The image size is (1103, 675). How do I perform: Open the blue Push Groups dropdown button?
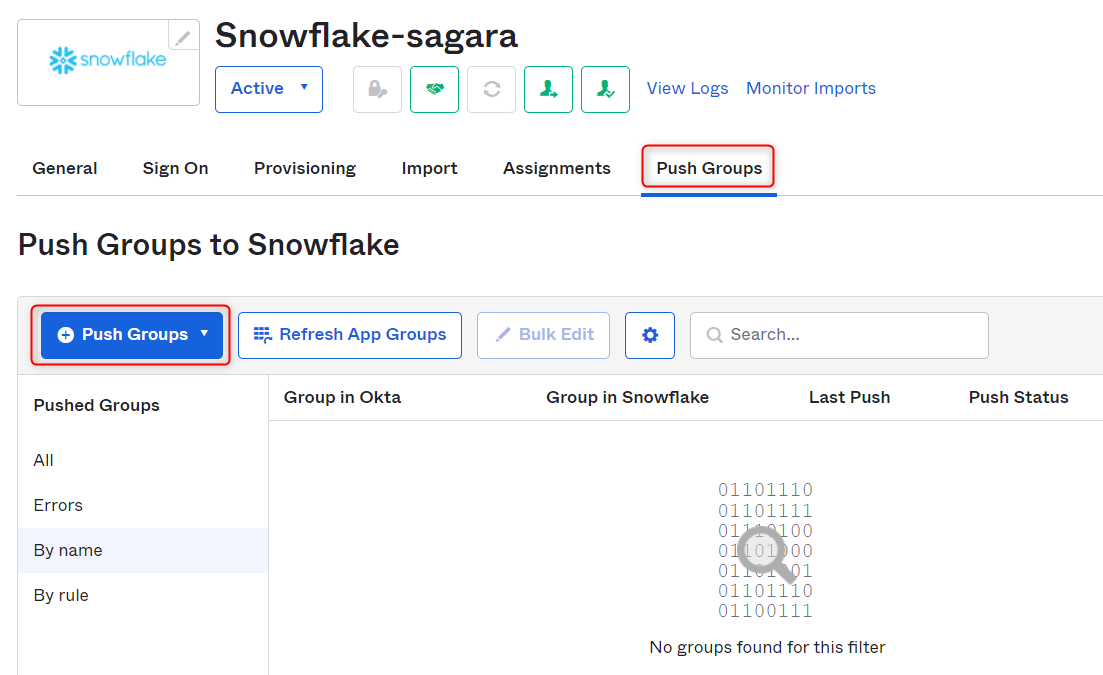132,335
